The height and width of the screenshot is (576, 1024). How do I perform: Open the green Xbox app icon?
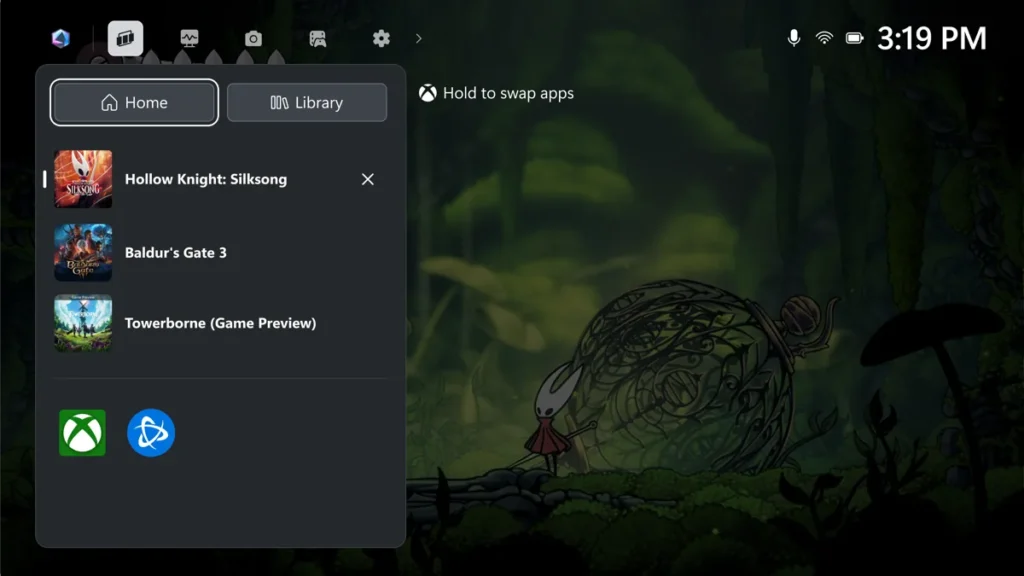click(x=82, y=433)
